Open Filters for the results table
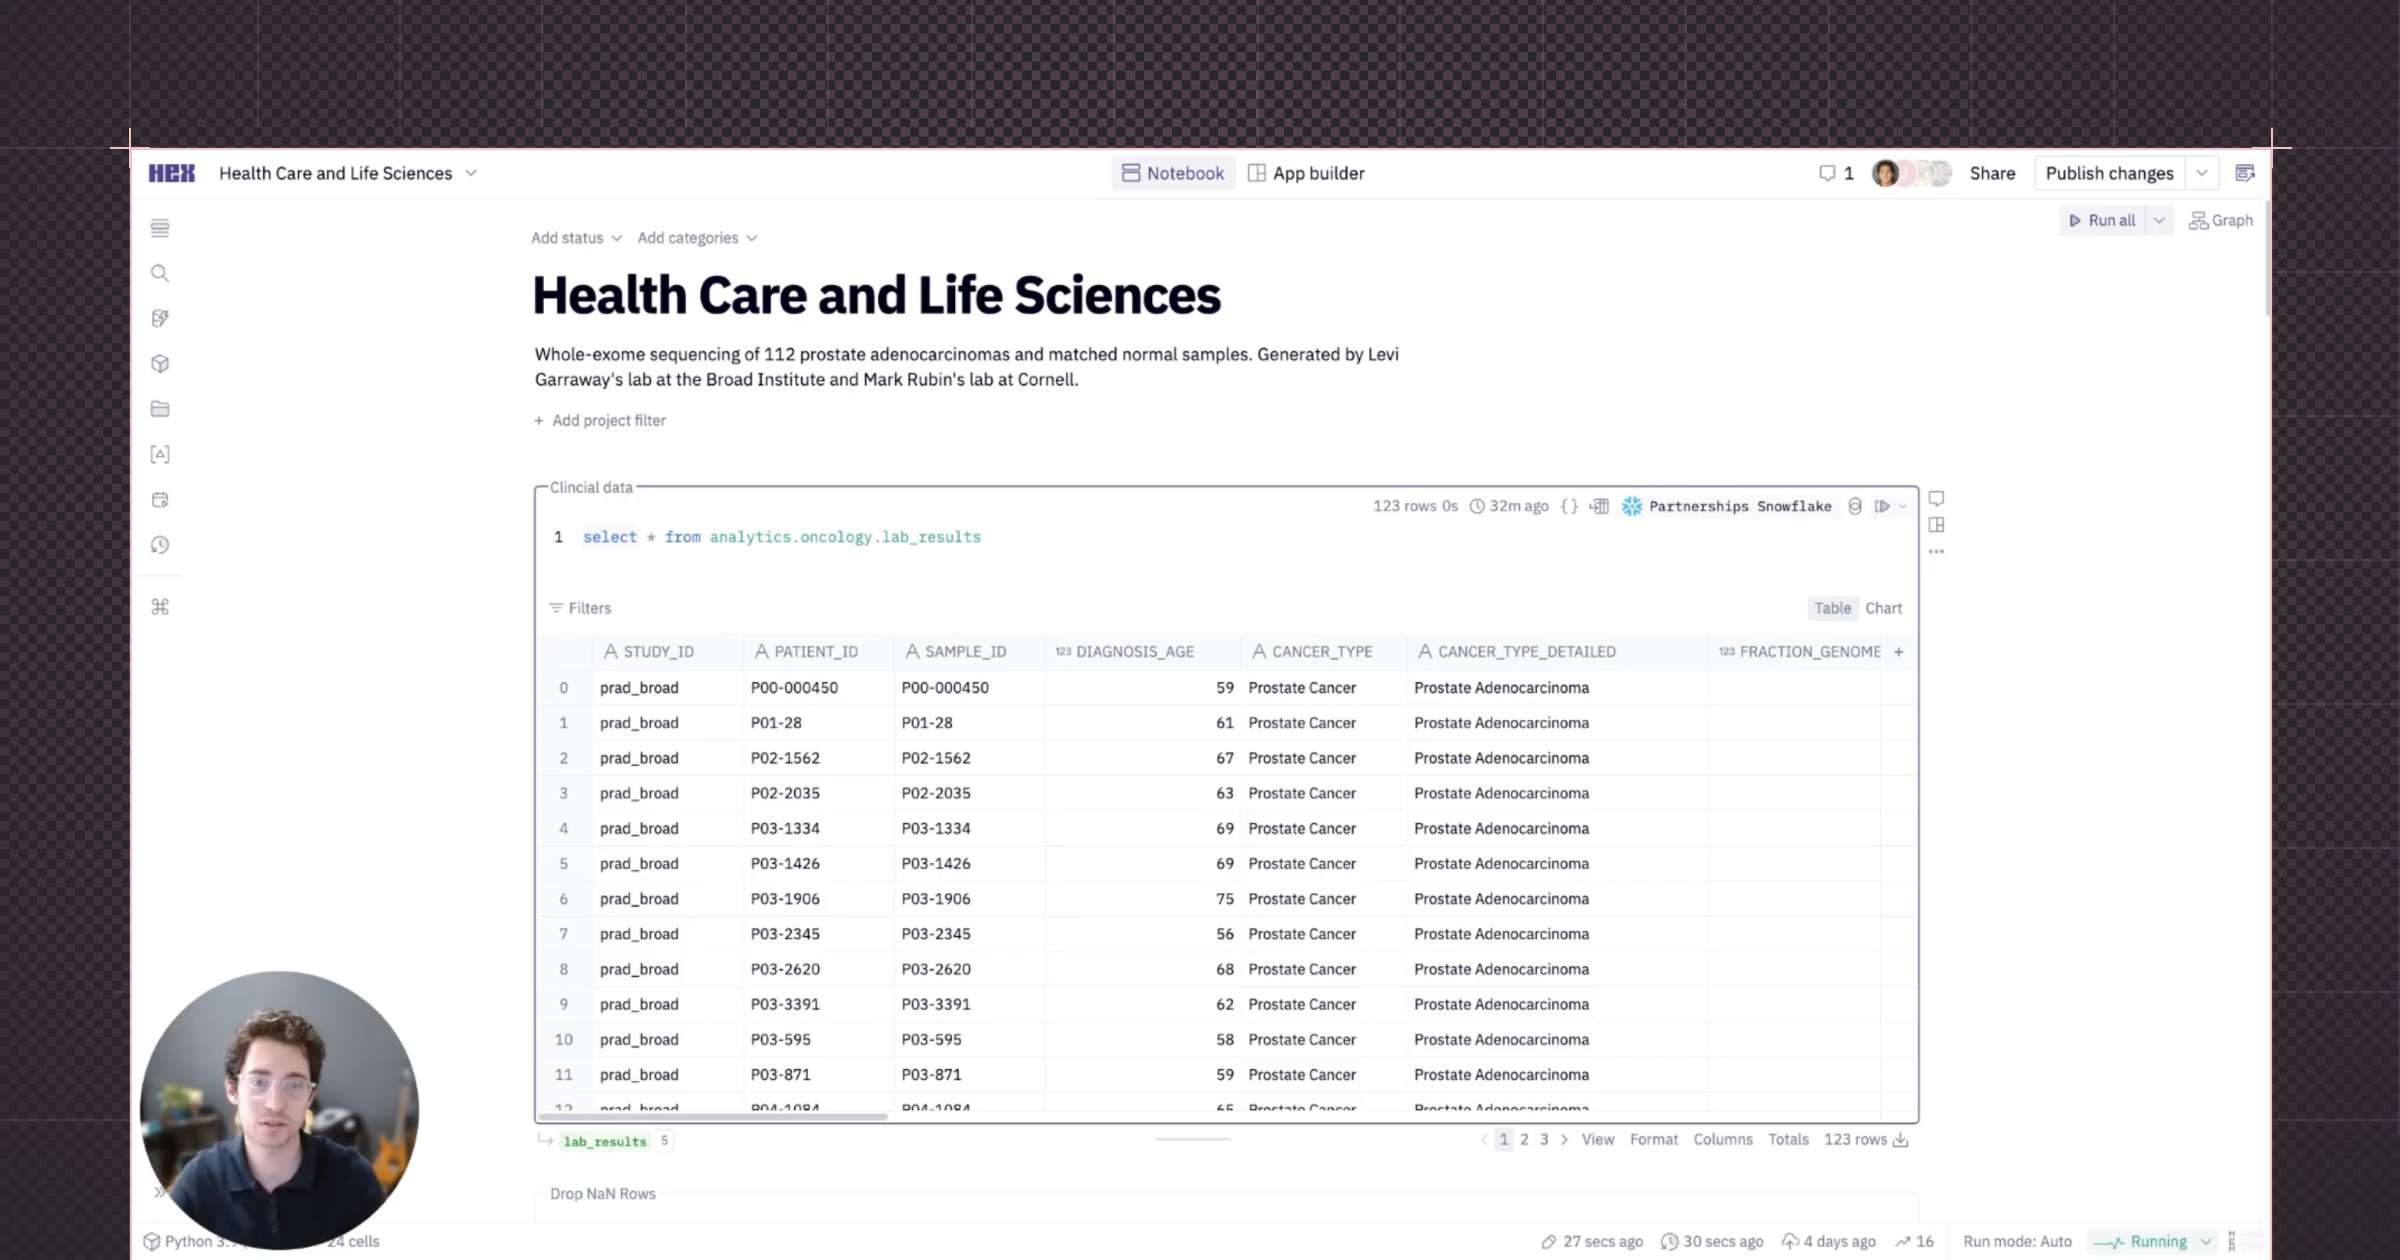This screenshot has width=2400, height=1260. pos(580,608)
